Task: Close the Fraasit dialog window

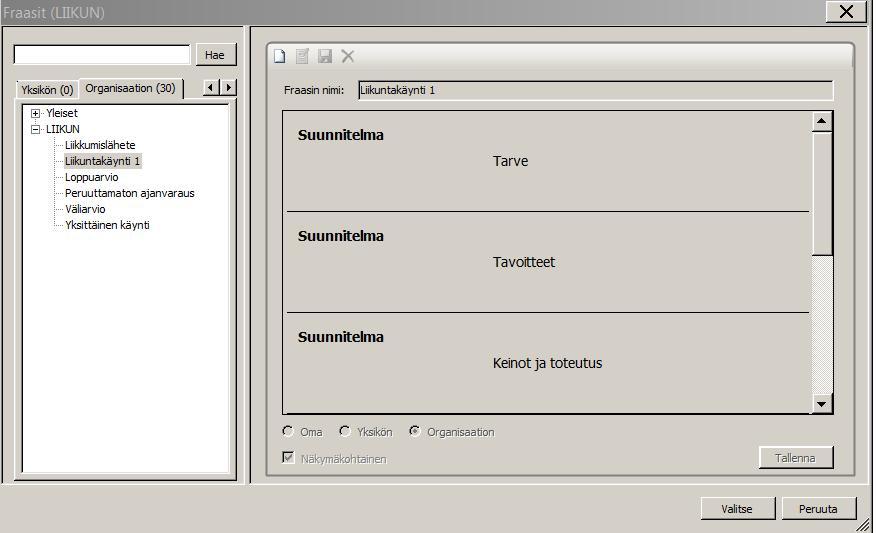Action: pyautogui.click(x=846, y=12)
